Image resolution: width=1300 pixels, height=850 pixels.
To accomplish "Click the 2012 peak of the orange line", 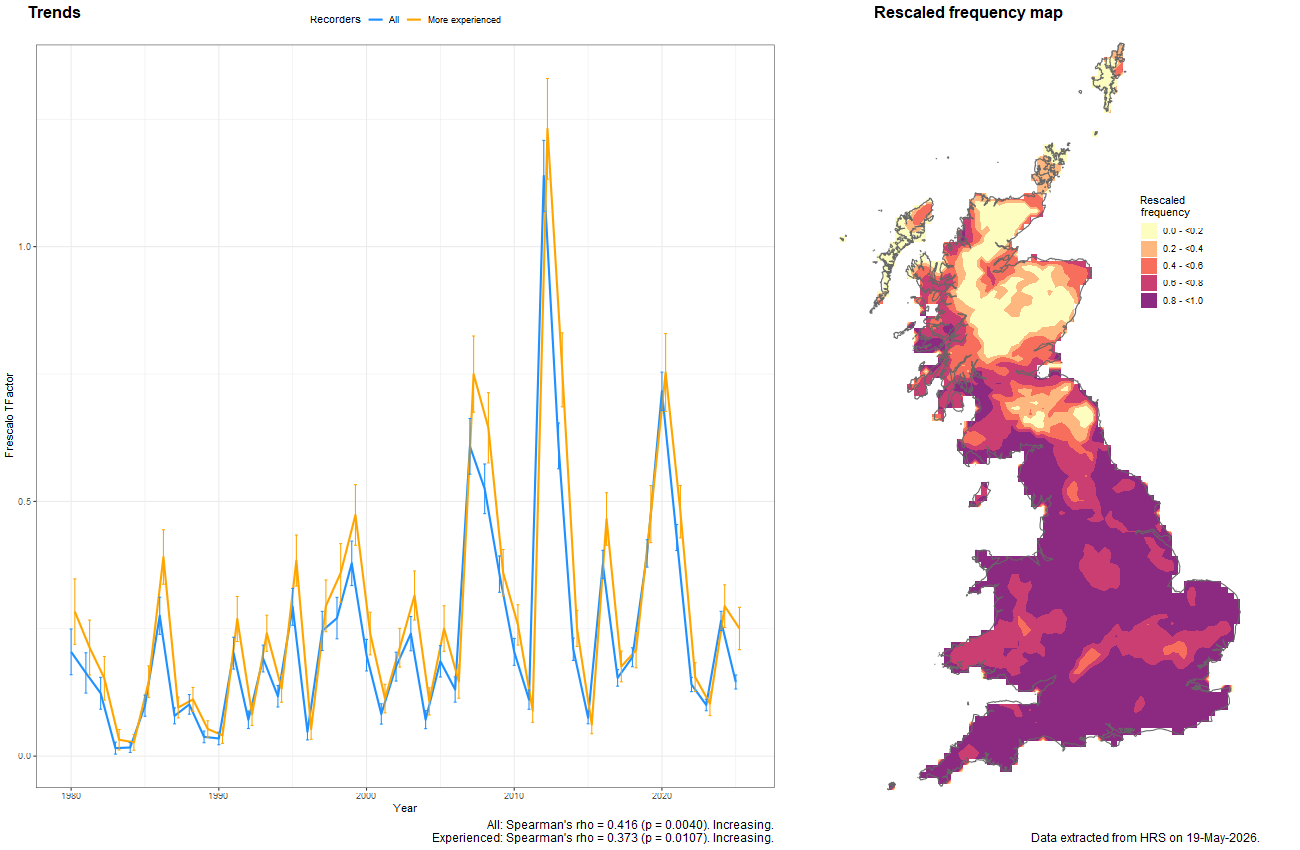I will (547, 128).
